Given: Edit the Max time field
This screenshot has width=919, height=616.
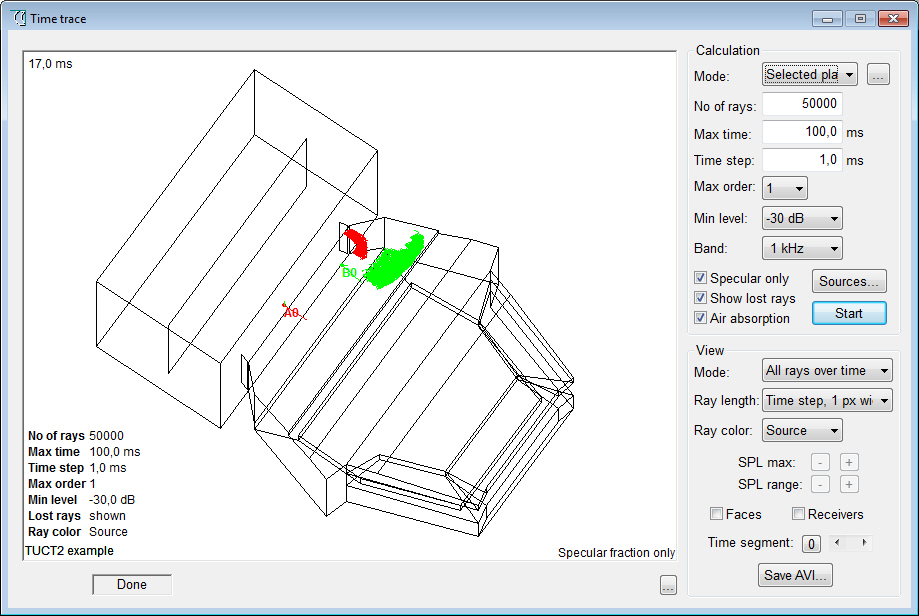Looking at the screenshot, I should (x=802, y=132).
